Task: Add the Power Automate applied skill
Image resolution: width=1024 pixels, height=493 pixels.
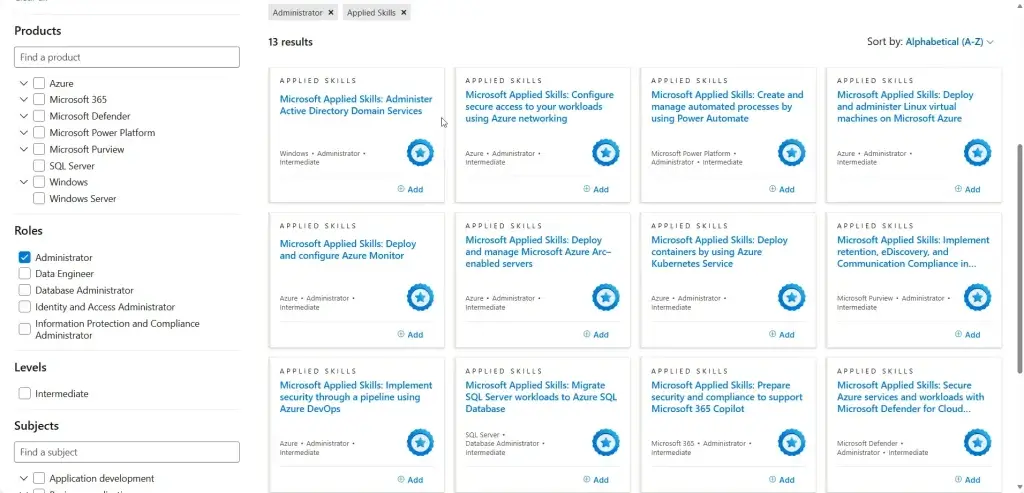Action: 782,189
